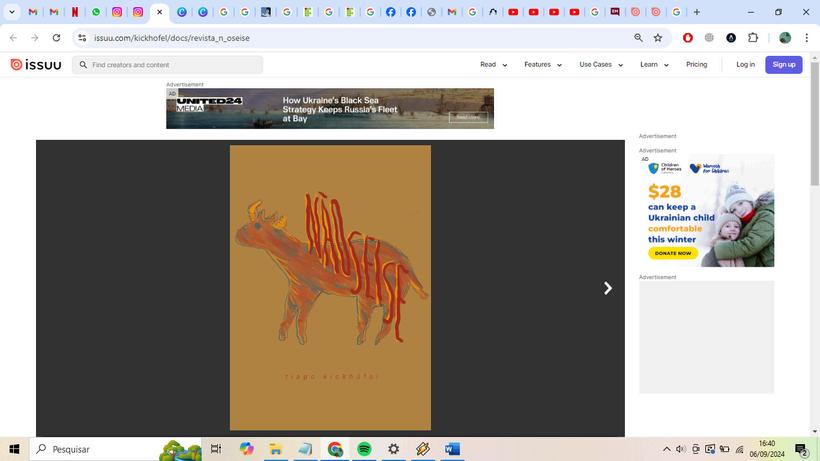Open Task View on the taskbar

215,449
